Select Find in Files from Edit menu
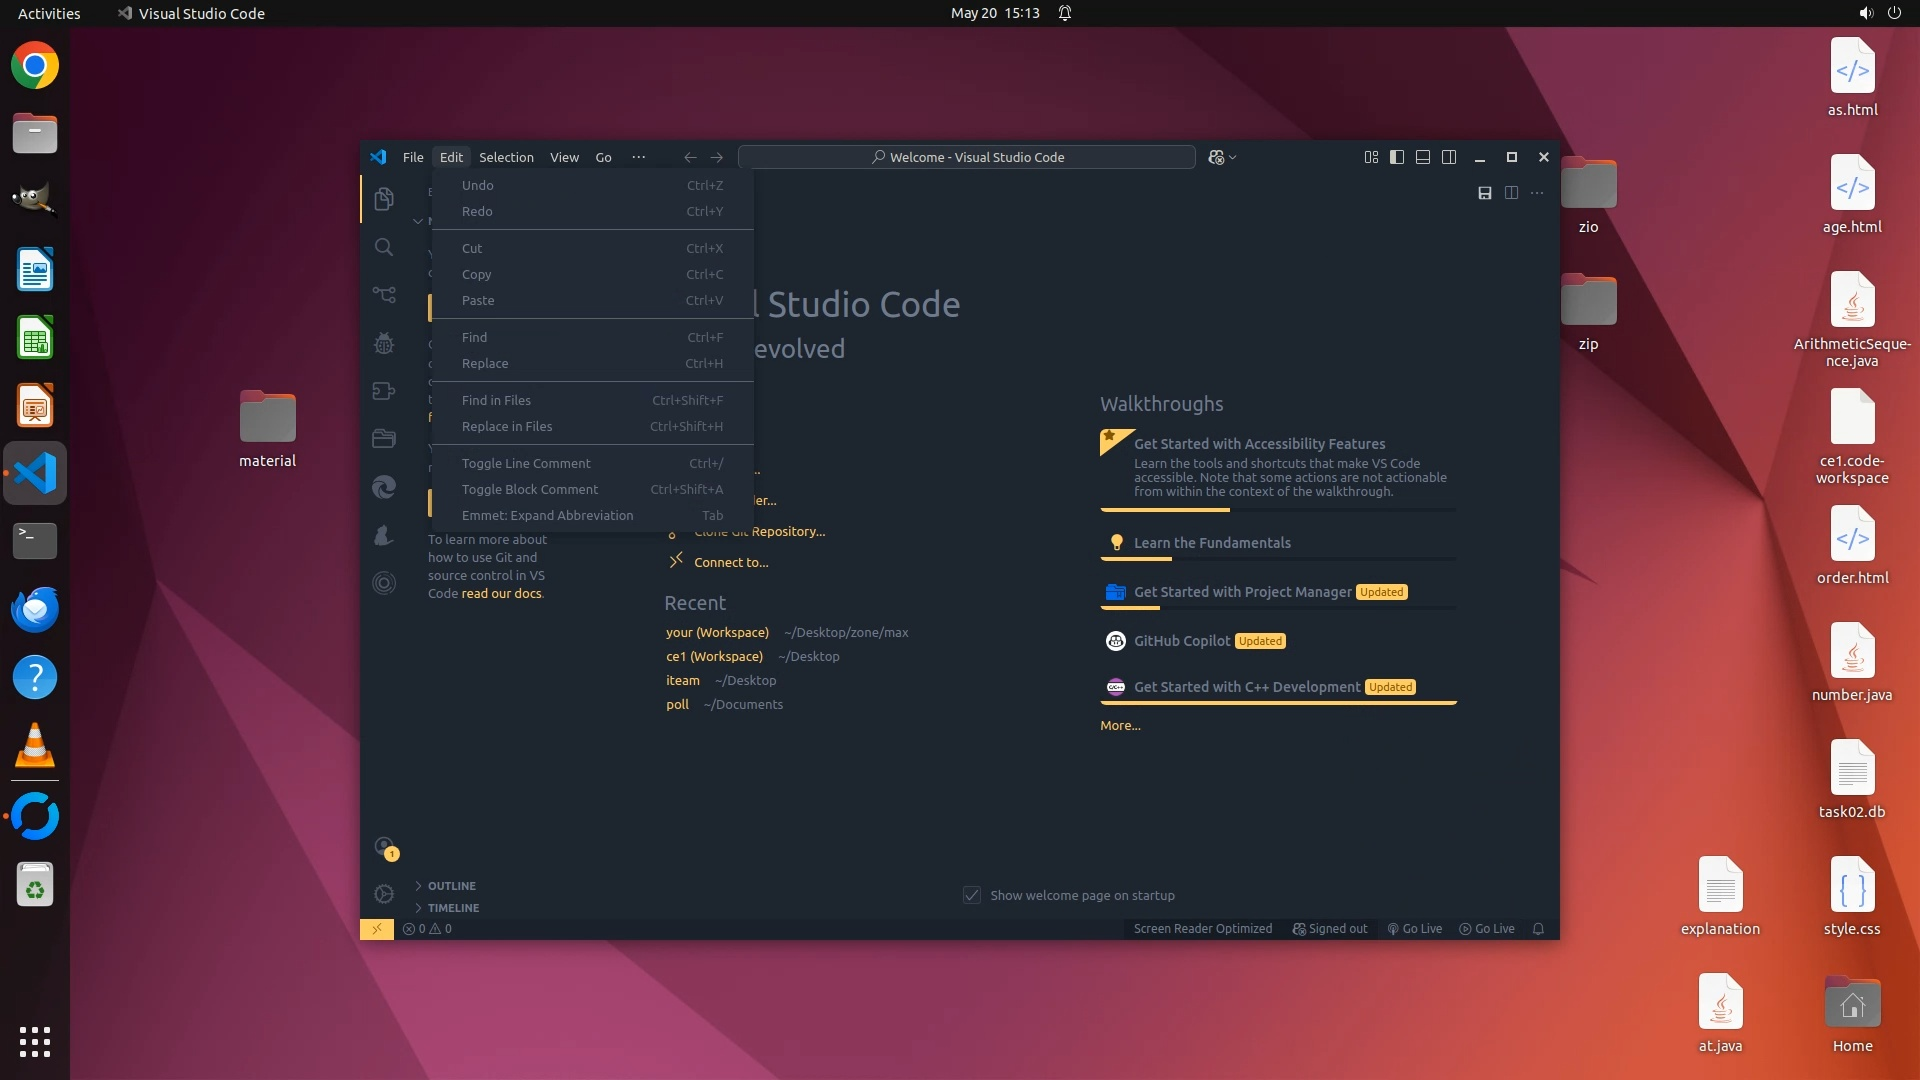 pyautogui.click(x=496, y=400)
